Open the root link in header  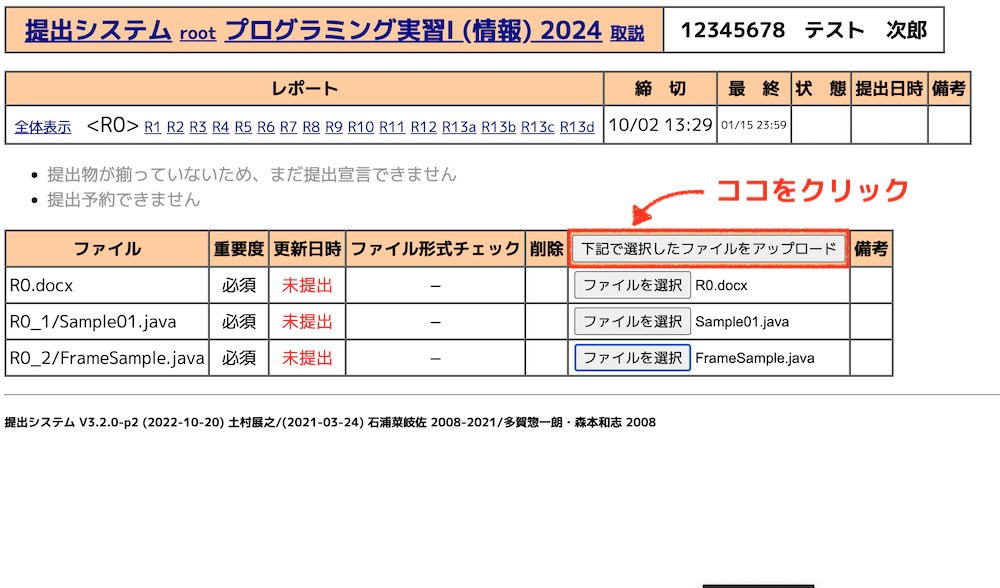point(197,33)
